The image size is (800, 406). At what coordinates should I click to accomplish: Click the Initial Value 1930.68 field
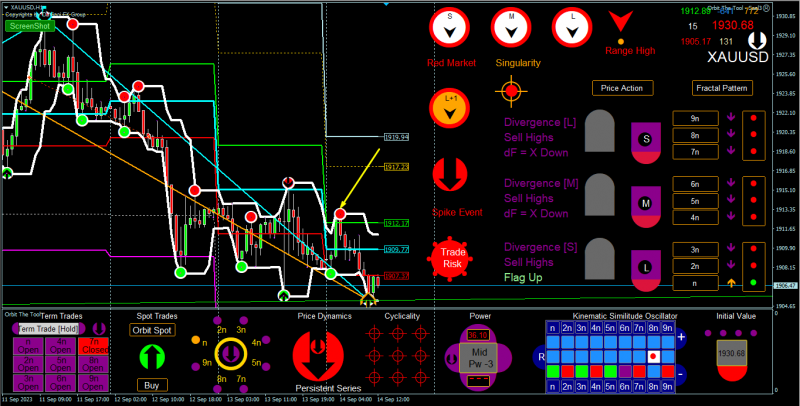click(732, 353)
